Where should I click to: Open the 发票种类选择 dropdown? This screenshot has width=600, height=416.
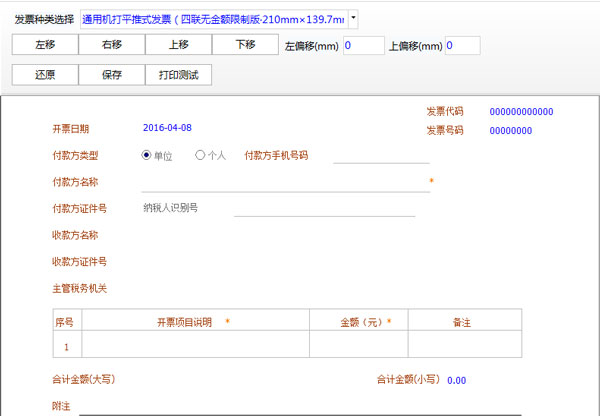tap(353, 19)
